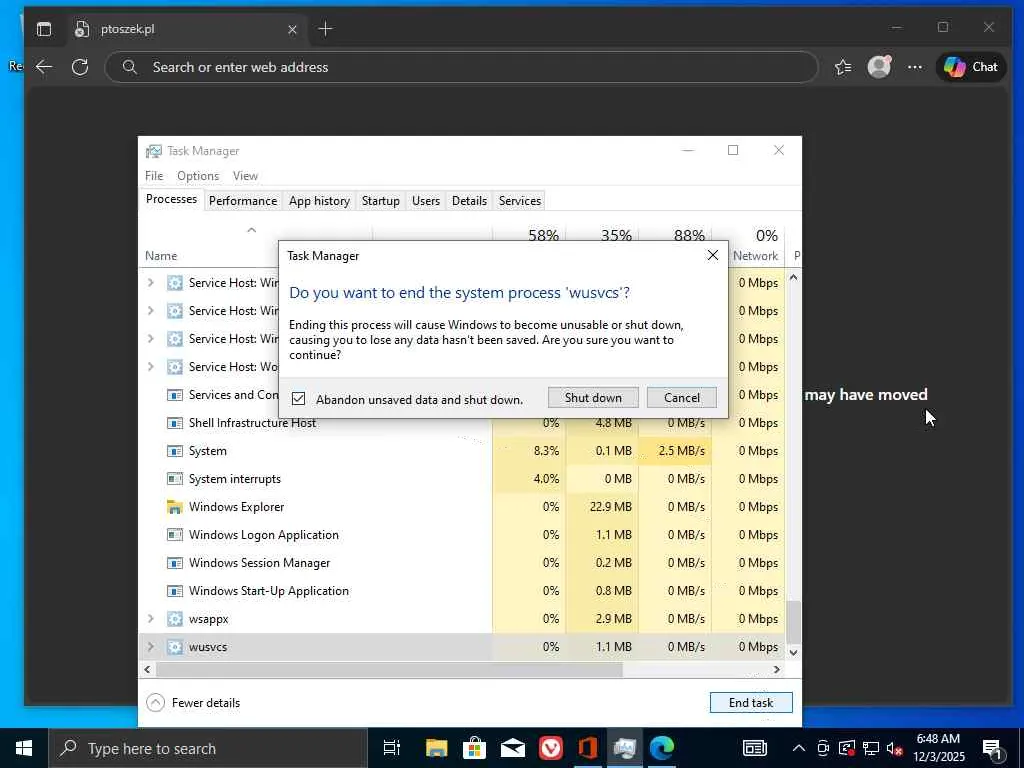Open Edge settings and more ellipsis
The width and height of the screenshot is (1024, 768).
915,67
